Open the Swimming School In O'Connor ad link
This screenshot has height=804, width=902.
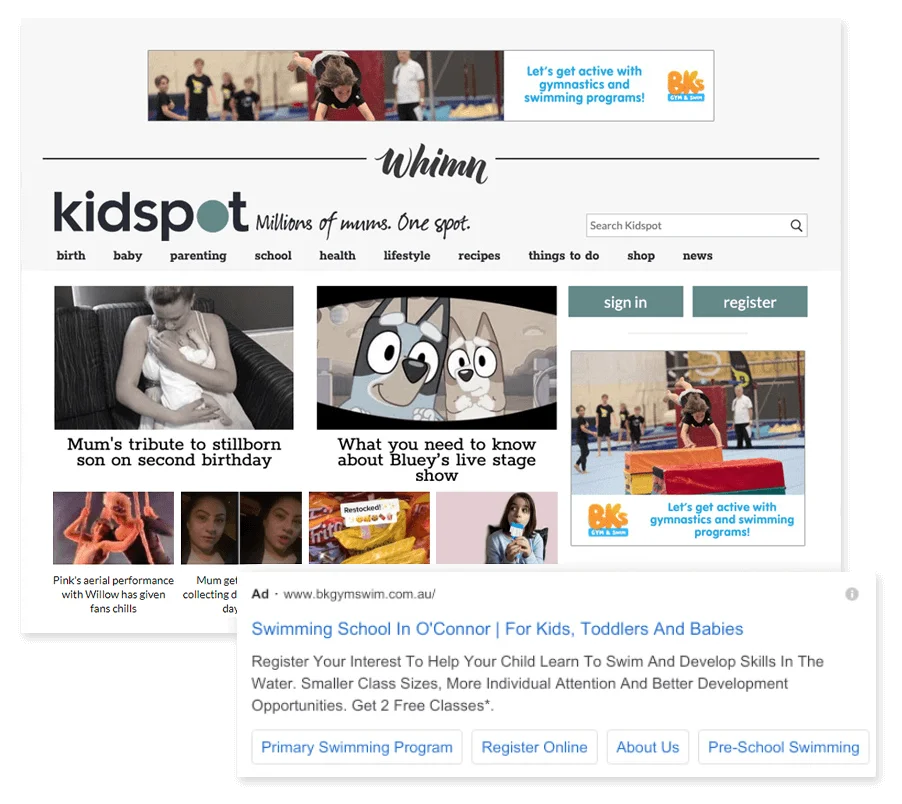coord(497,629)
